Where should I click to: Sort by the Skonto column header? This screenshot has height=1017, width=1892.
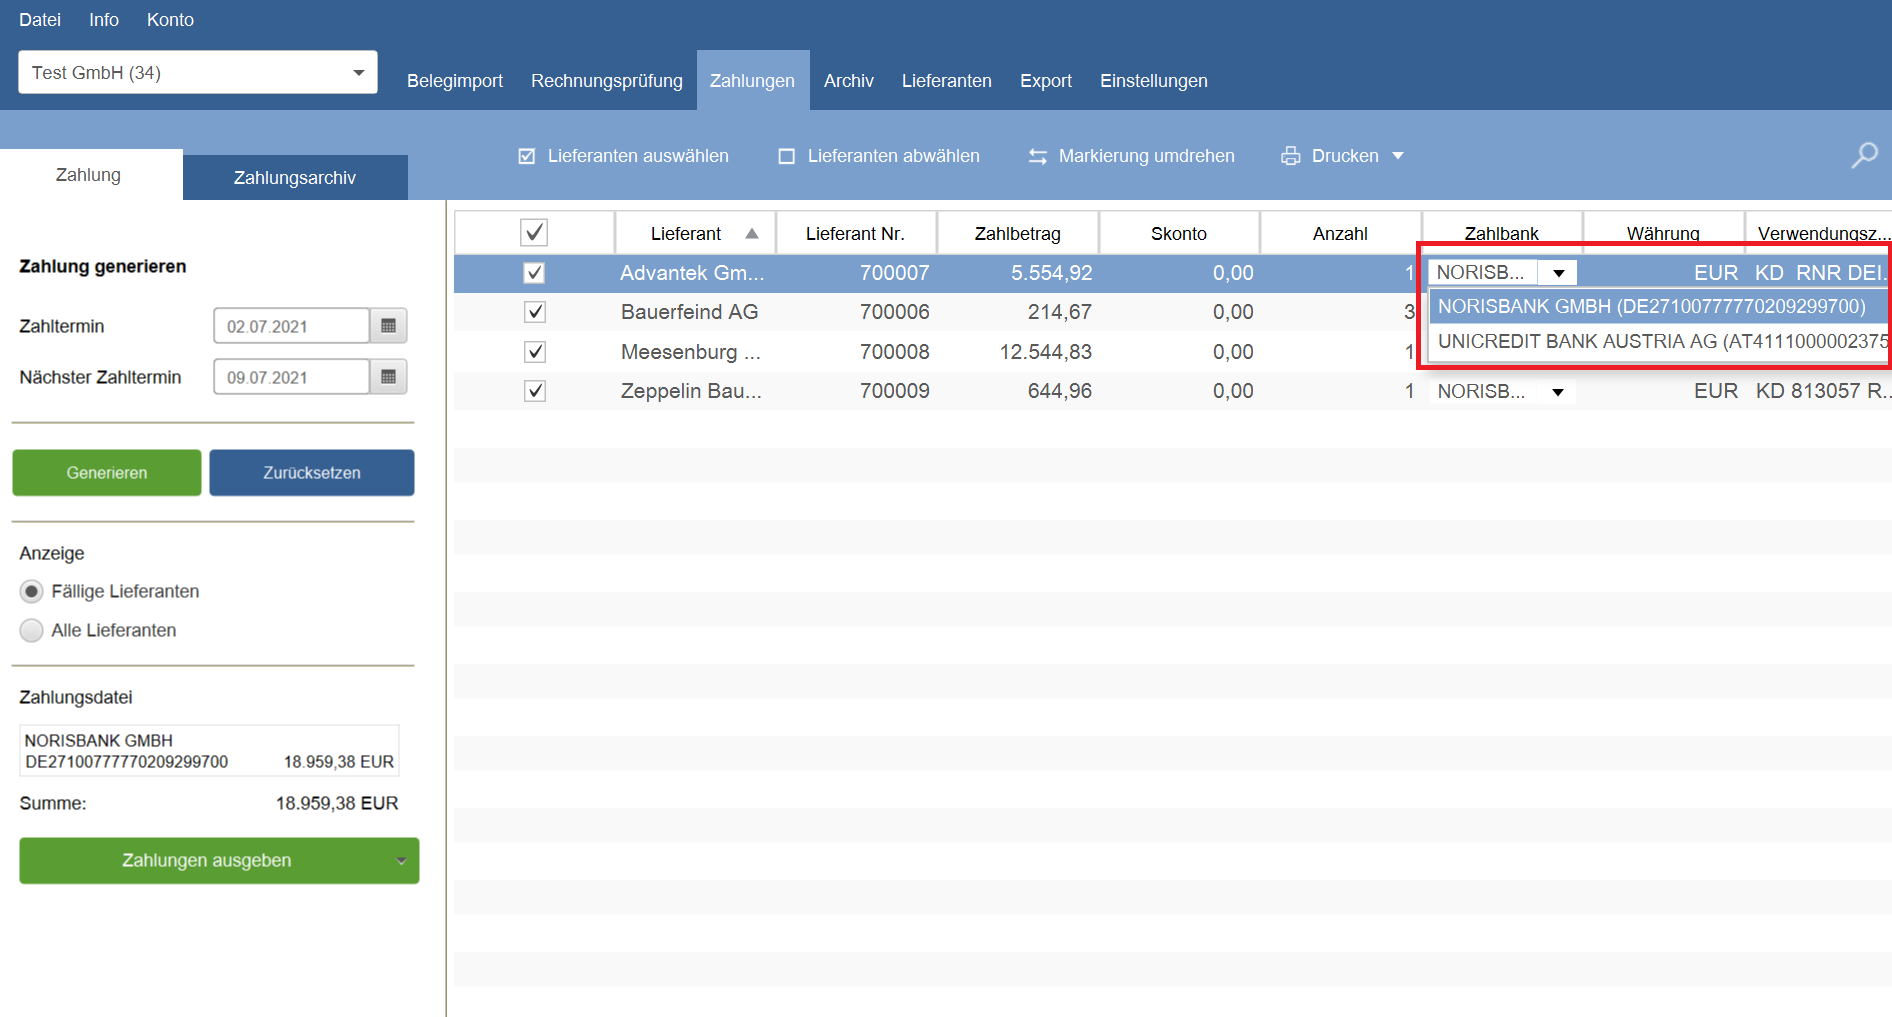tap(1179, 233)
